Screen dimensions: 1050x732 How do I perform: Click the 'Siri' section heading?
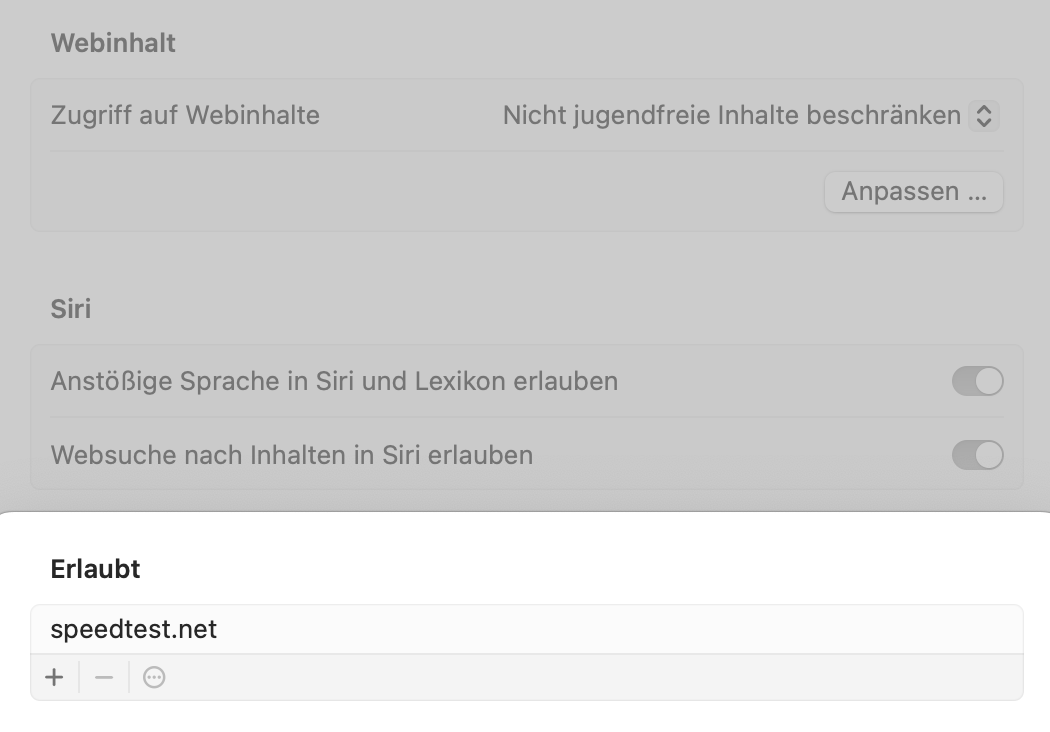pos(71,309)
